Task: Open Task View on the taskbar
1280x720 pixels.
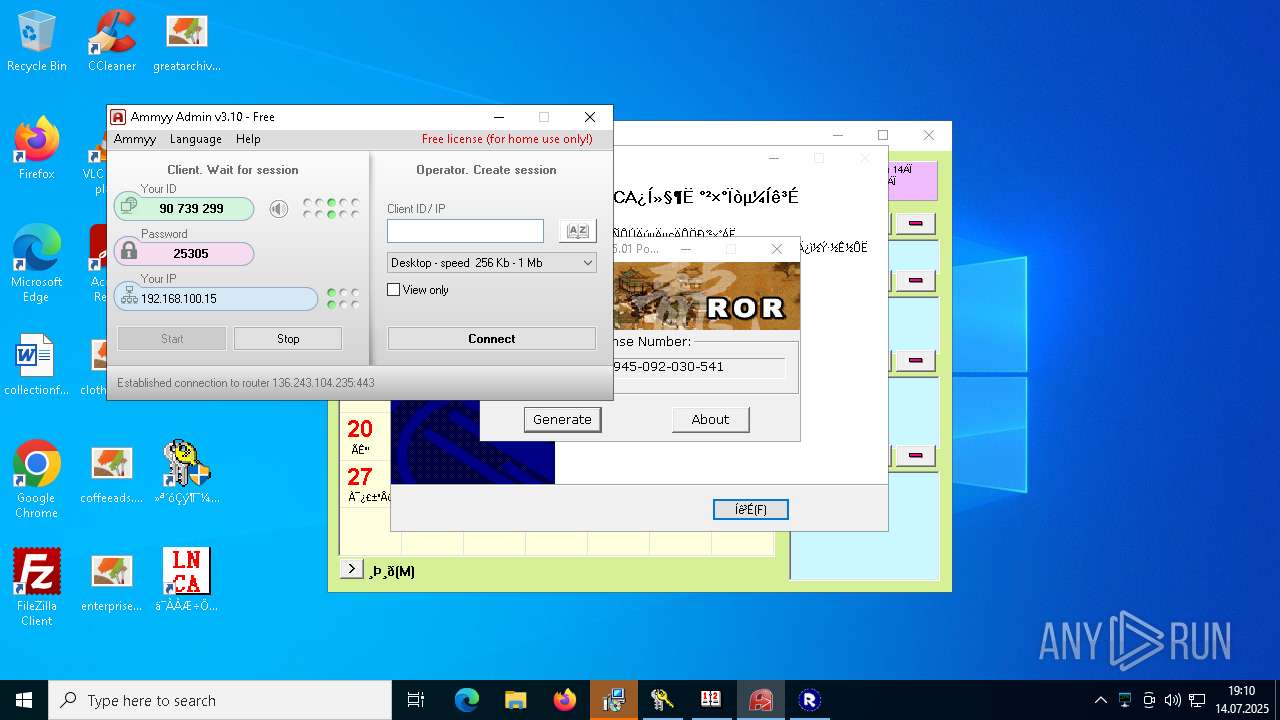Action: 416,700
